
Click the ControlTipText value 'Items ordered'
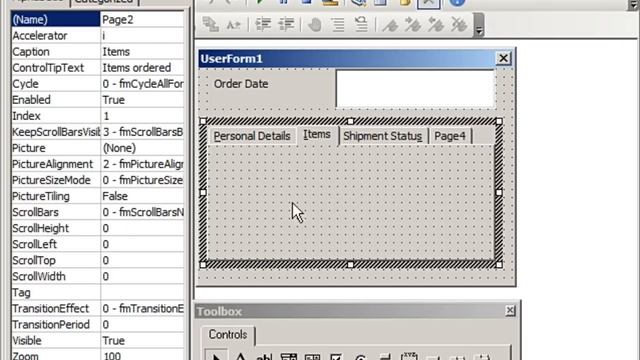142,68
